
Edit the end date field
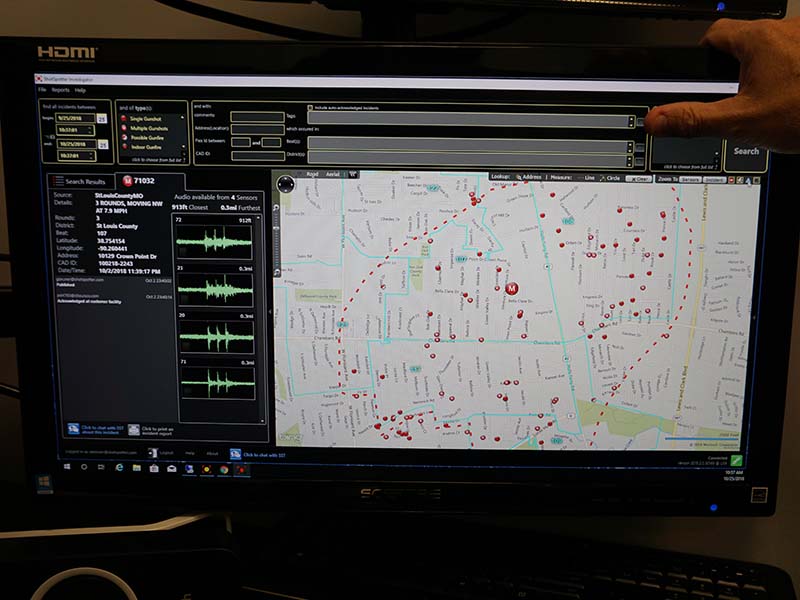tap(77, 144)
